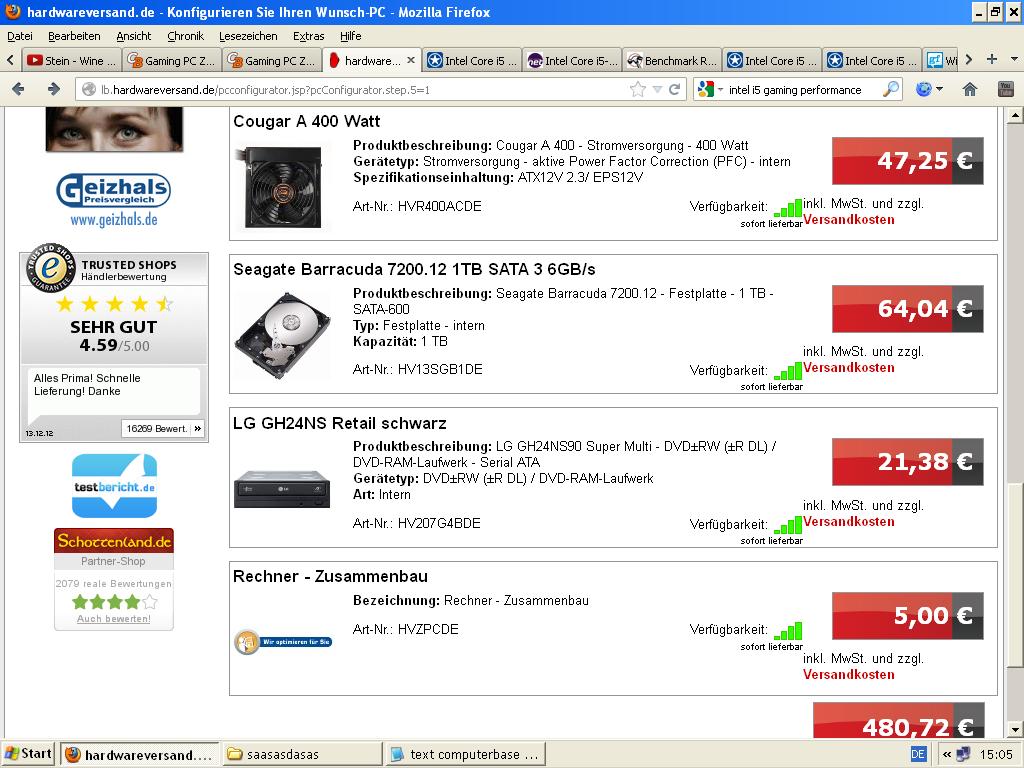Open the Windows Start menu

point(29,754)
